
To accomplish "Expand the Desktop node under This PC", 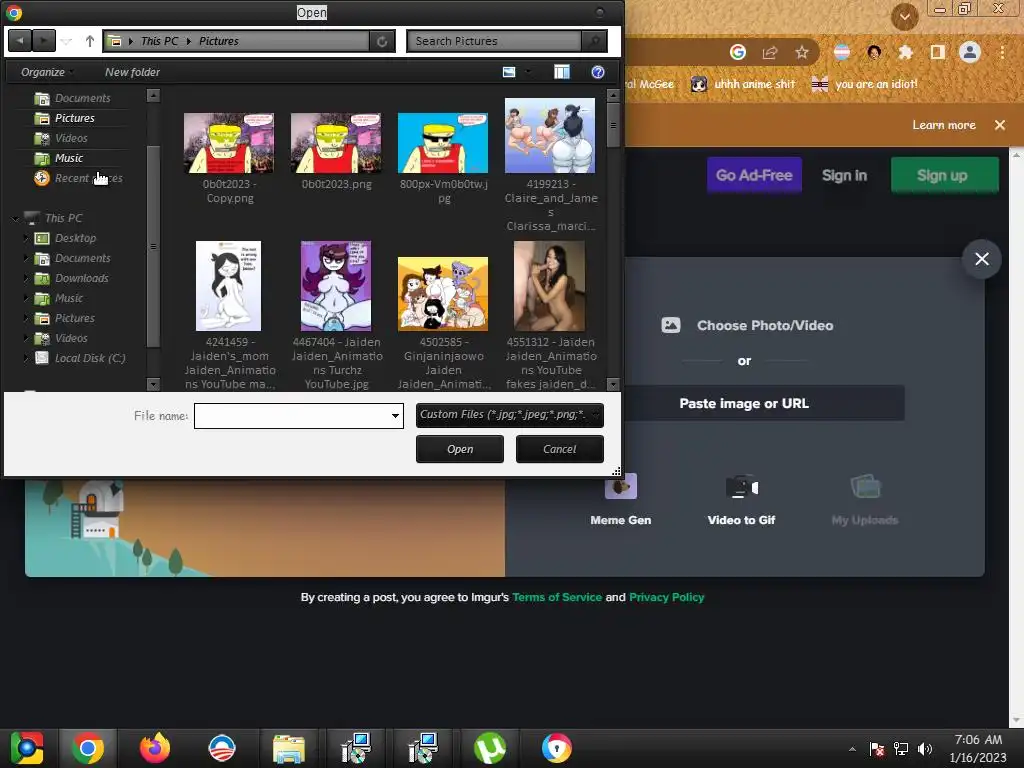I will [25, 238].
